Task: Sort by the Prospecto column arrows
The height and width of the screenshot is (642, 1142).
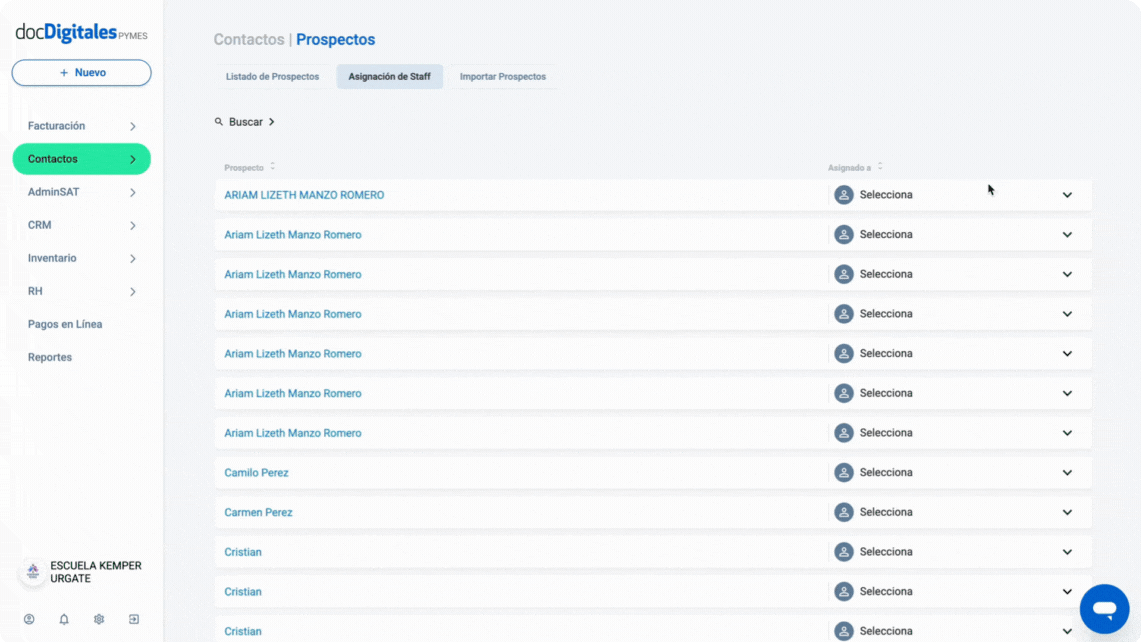Action: 272,167
